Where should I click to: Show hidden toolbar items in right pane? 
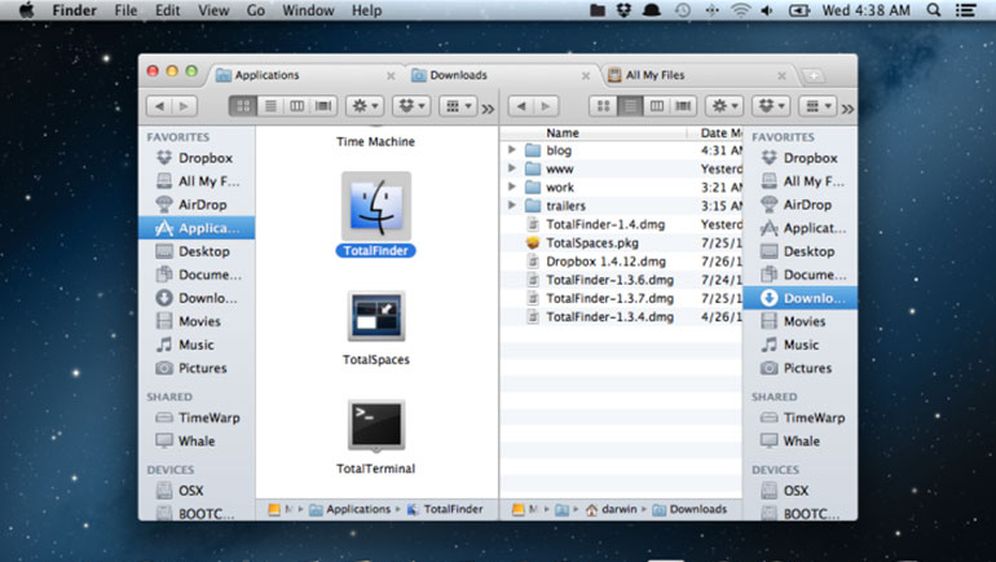click(x=847, y=109)
